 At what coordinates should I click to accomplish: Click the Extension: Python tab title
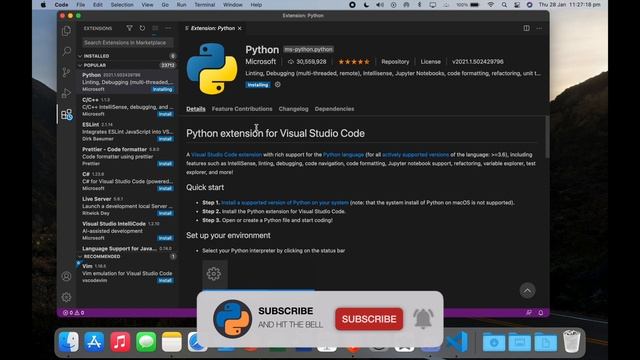click(213, 28)
